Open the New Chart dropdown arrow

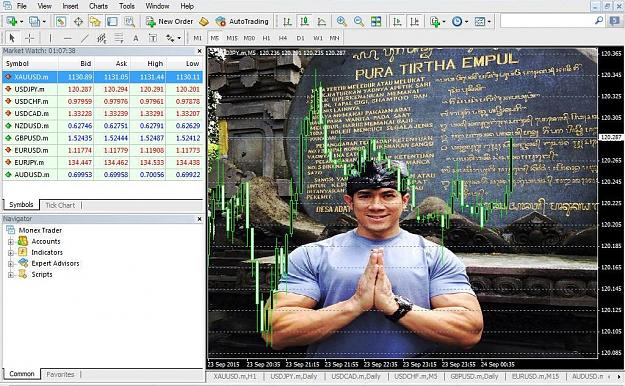coord(21,22)
